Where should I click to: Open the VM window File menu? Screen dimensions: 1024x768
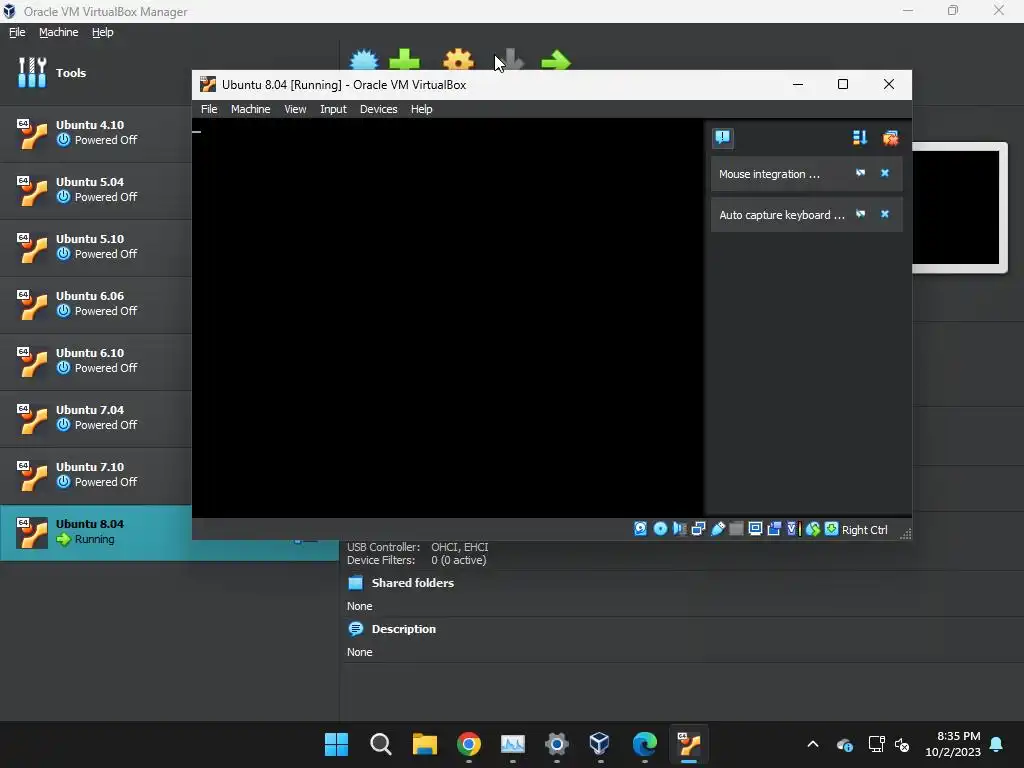(x=209, y=109)
